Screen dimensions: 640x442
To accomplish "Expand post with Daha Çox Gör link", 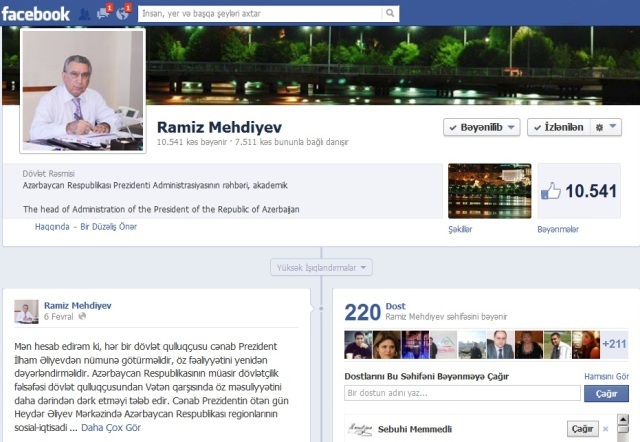I will 111,427.
